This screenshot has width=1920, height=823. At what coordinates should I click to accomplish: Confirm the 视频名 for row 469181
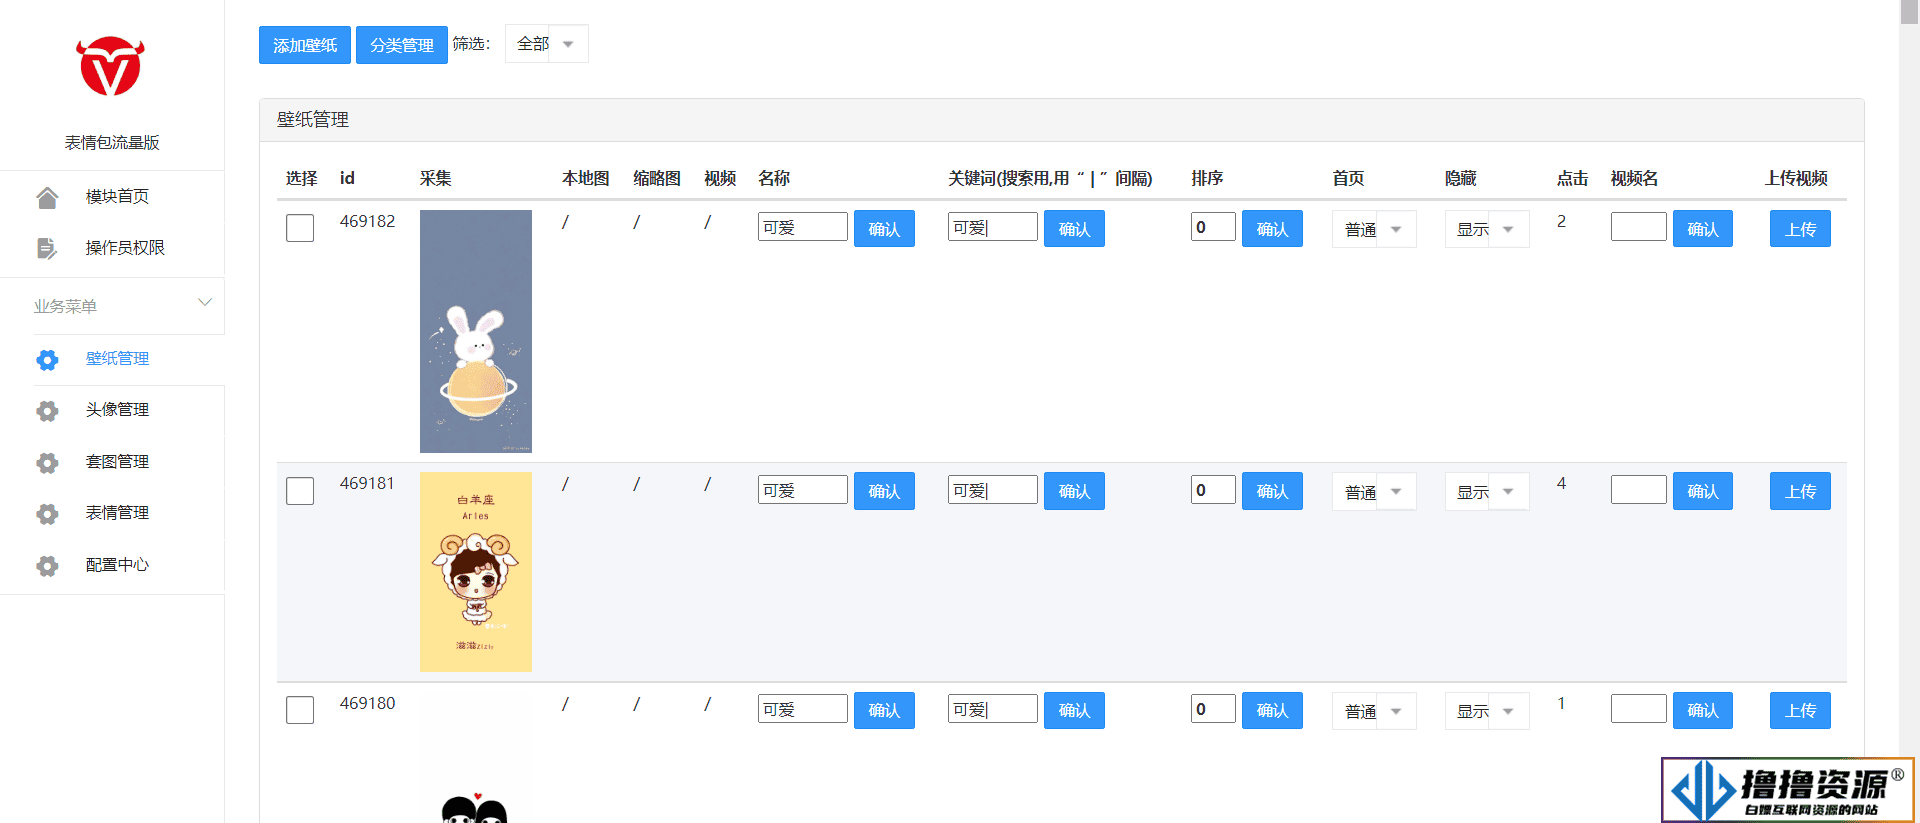(1703, 491)
